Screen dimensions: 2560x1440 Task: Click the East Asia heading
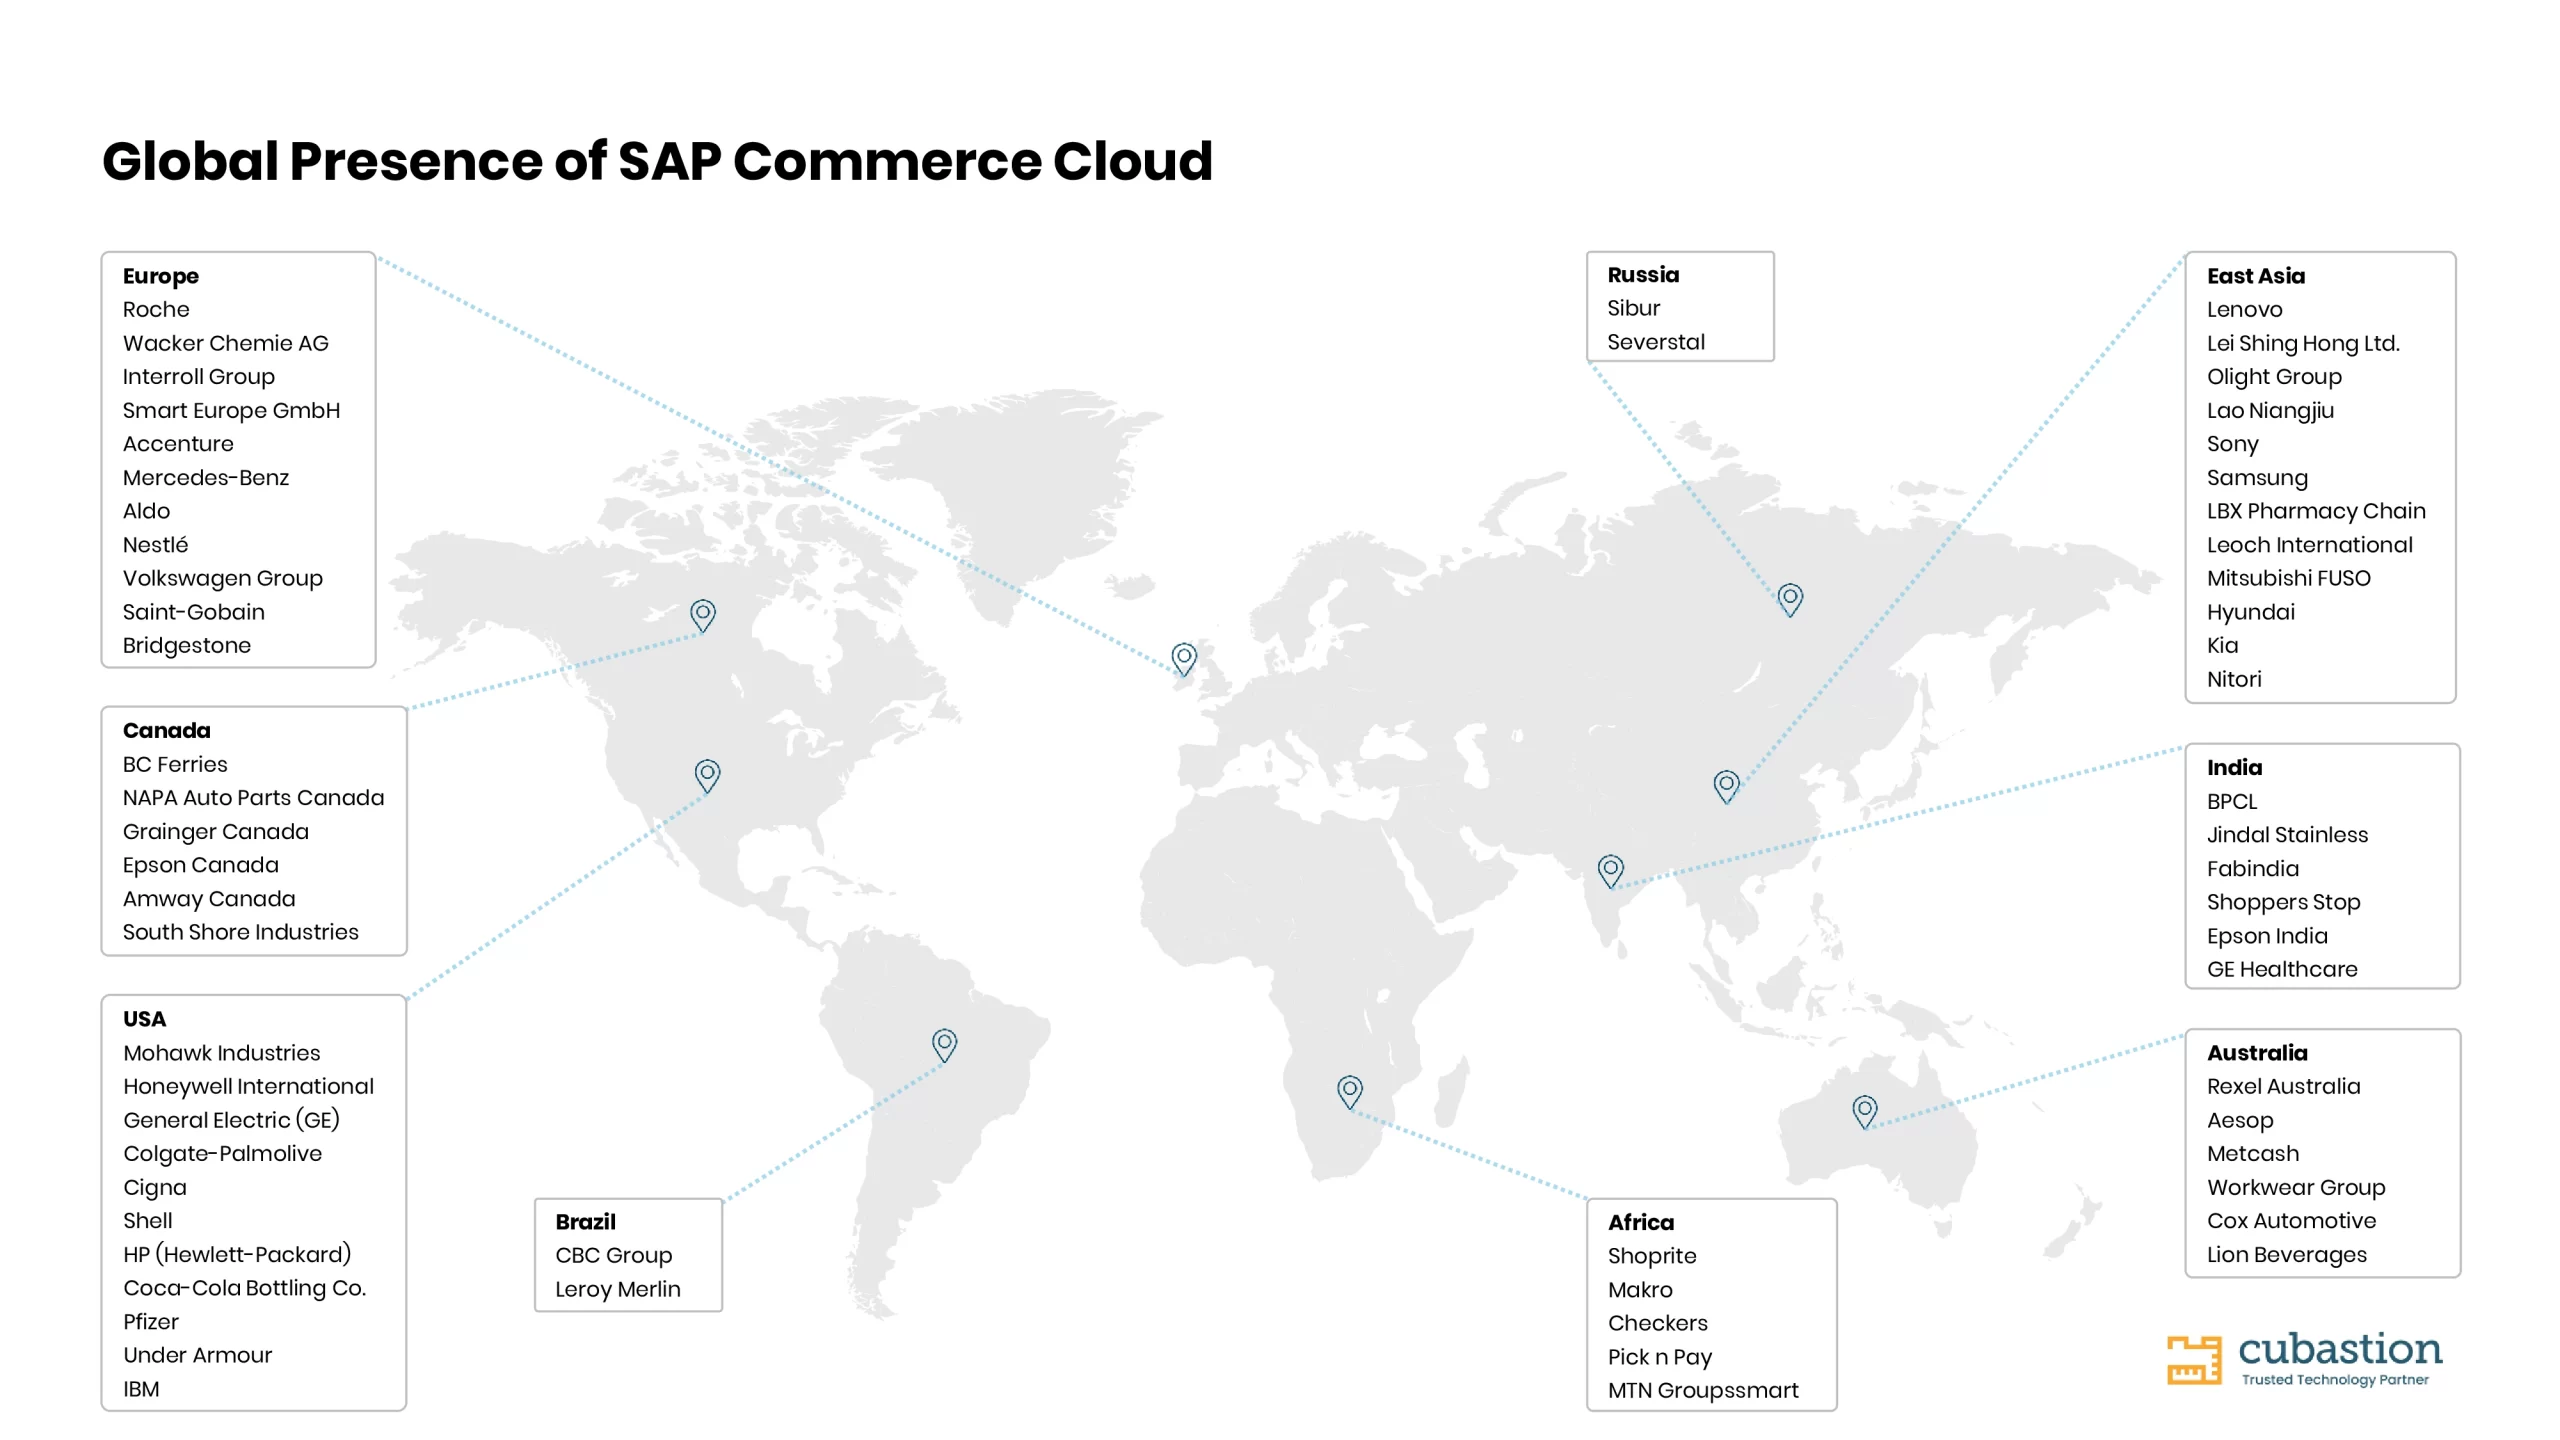(x=2256, y=276)
